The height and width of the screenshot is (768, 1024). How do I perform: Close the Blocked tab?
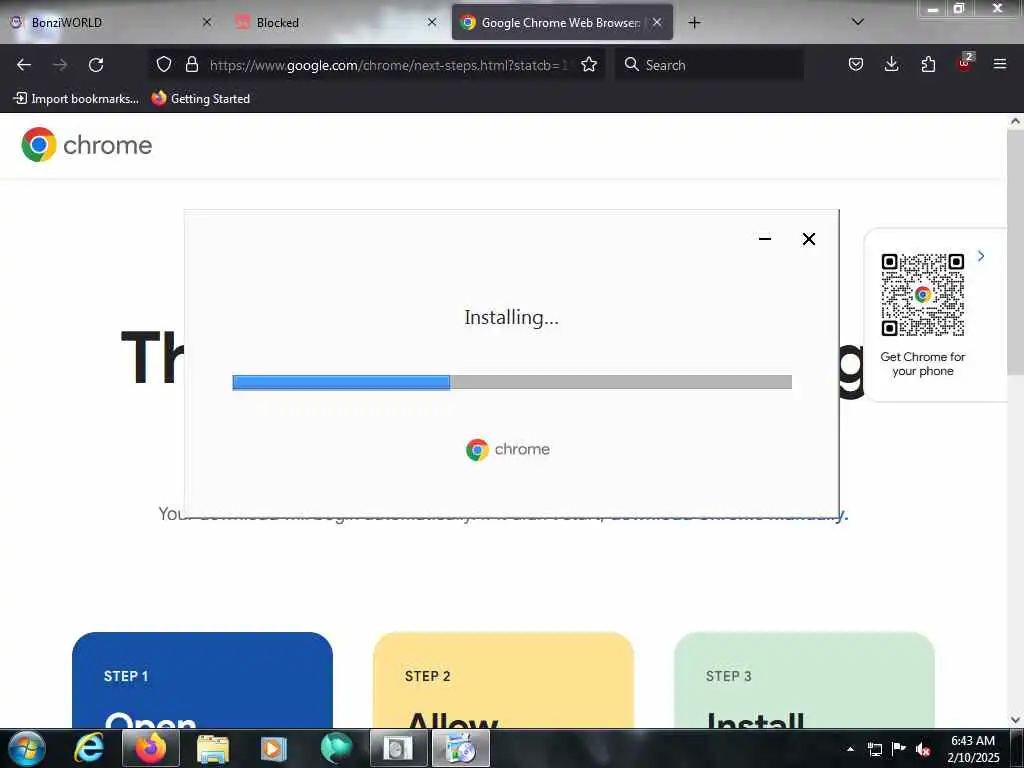coord(432,22)
